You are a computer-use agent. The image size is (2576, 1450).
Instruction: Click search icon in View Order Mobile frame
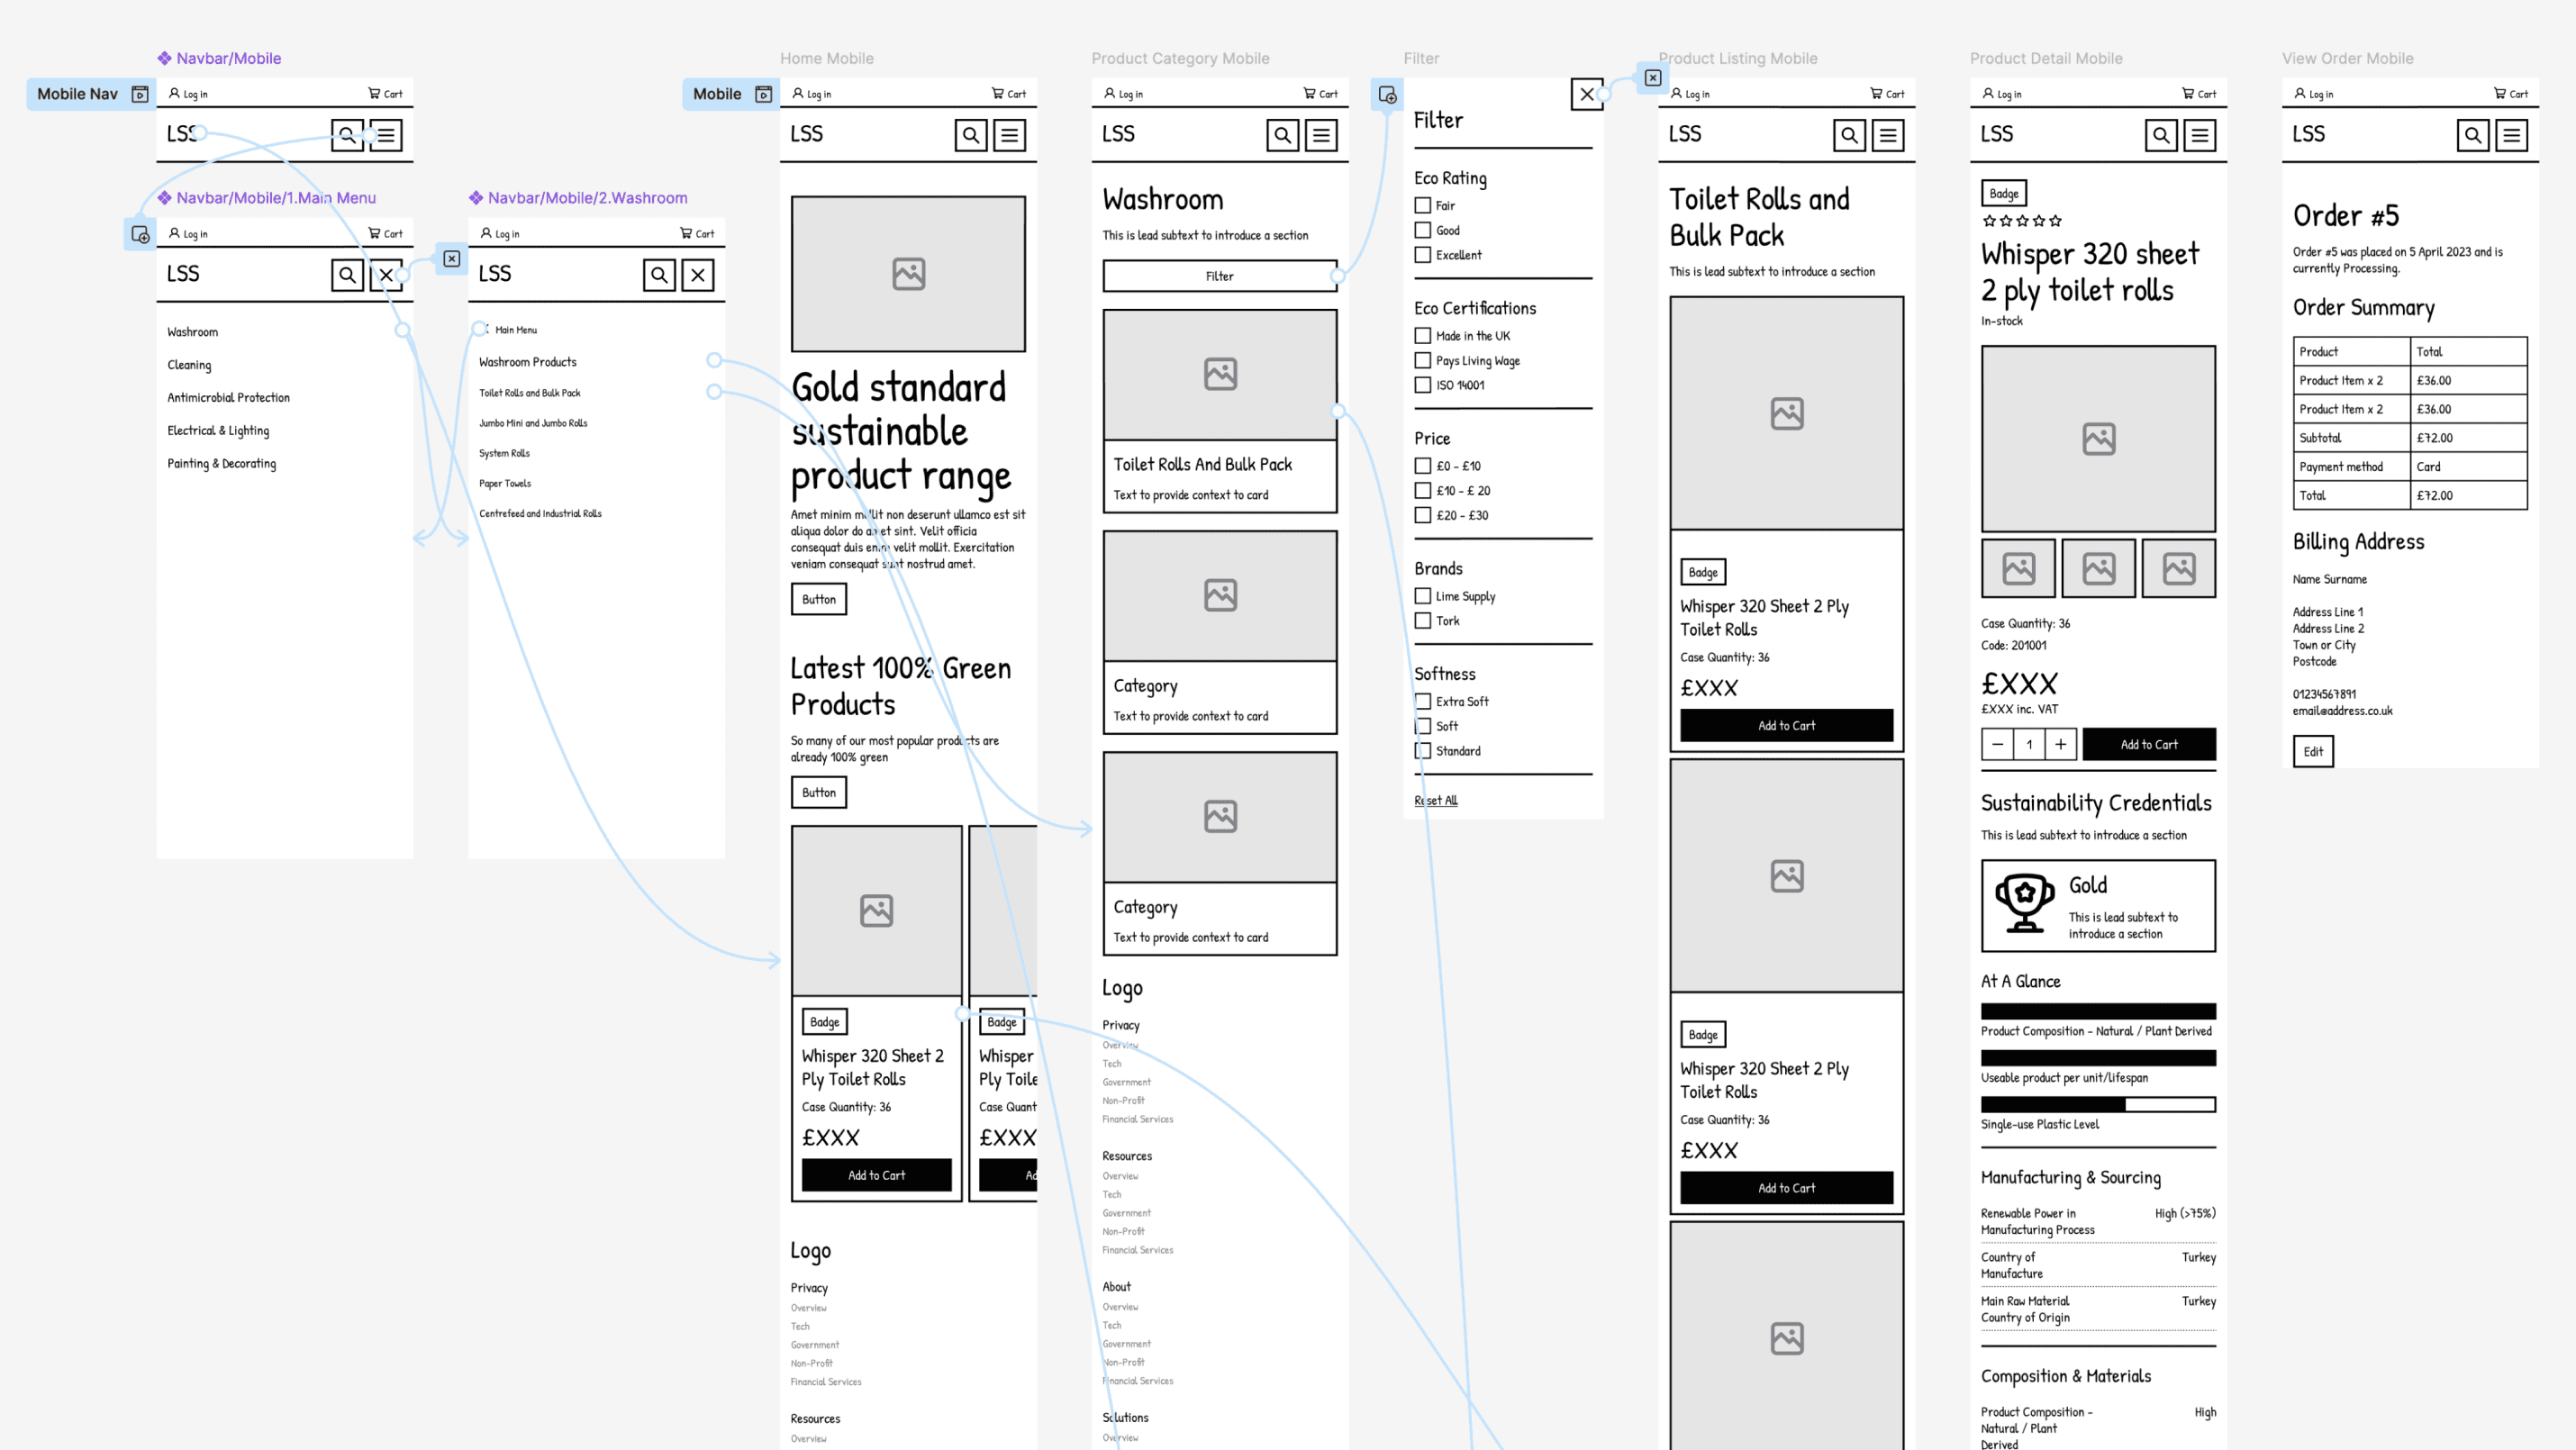point(2473,135)
